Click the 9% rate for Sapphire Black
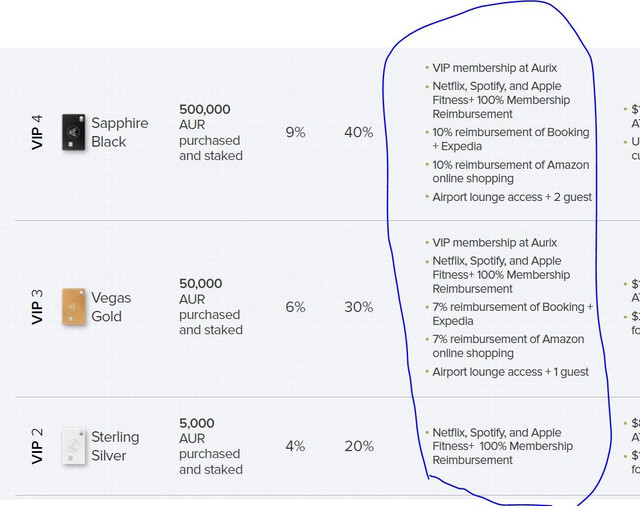The image size is (640, 506). [295, 132]
